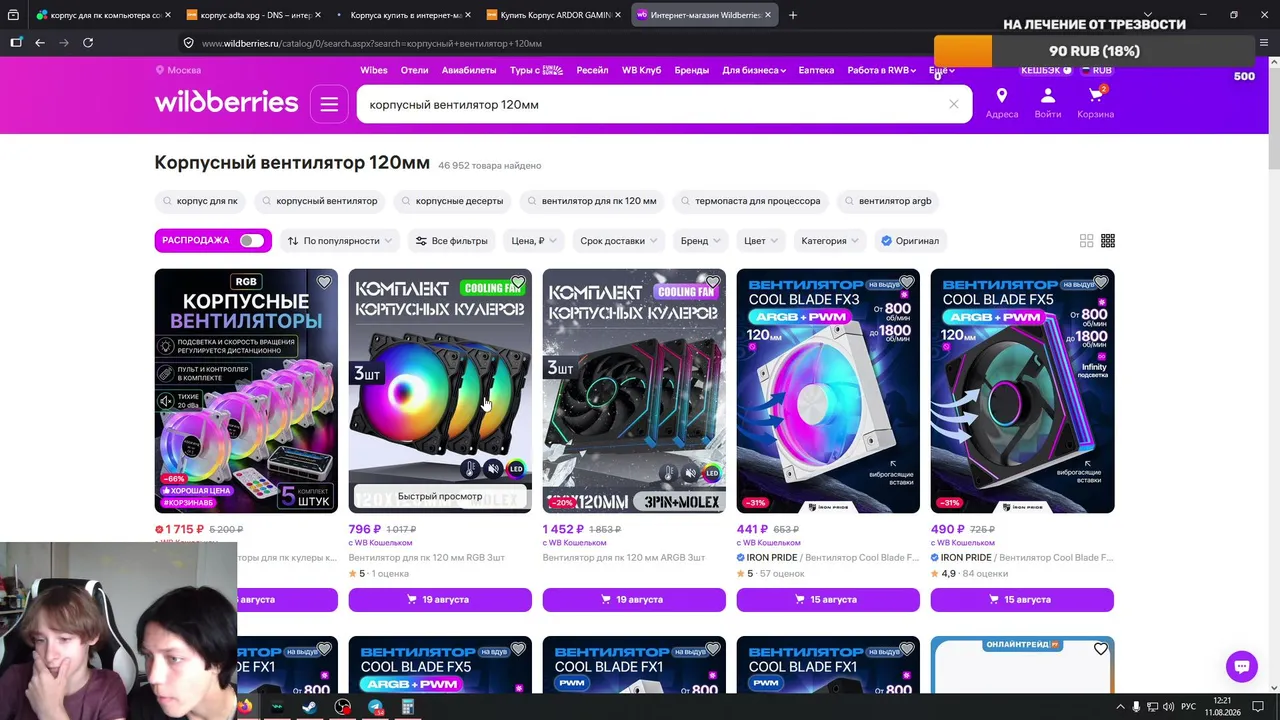Expand the Бренд filter dropdown

coord(701,241)
